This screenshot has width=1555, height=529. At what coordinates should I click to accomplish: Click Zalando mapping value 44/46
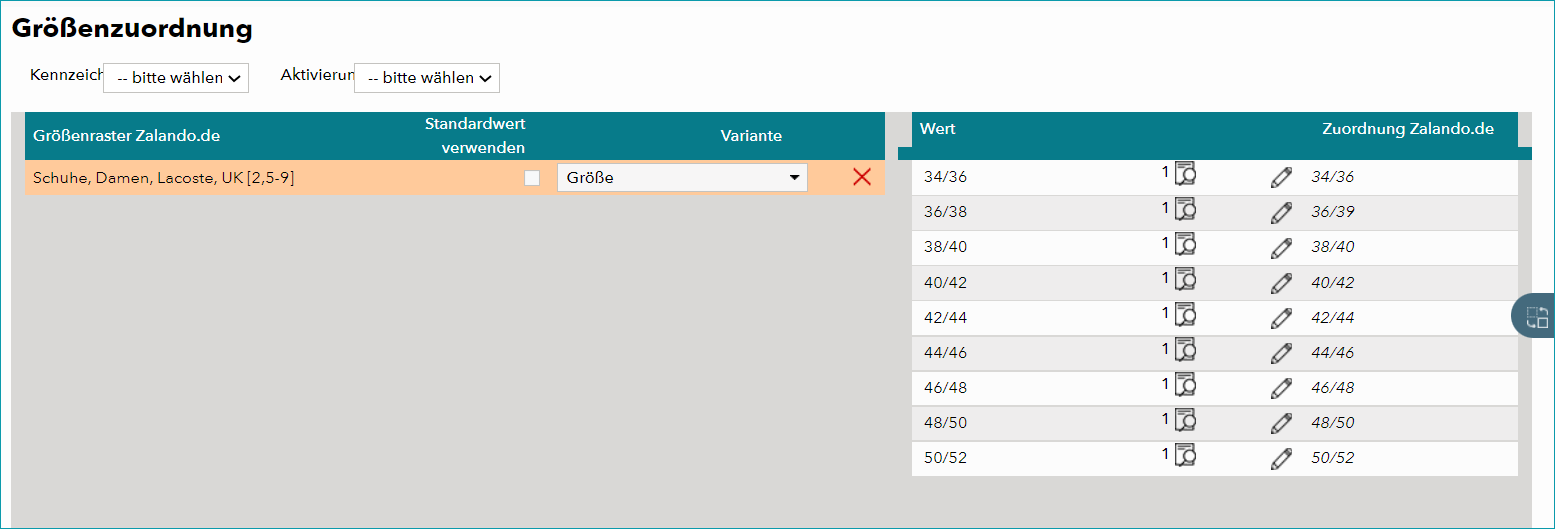[x=1333, y=353]
